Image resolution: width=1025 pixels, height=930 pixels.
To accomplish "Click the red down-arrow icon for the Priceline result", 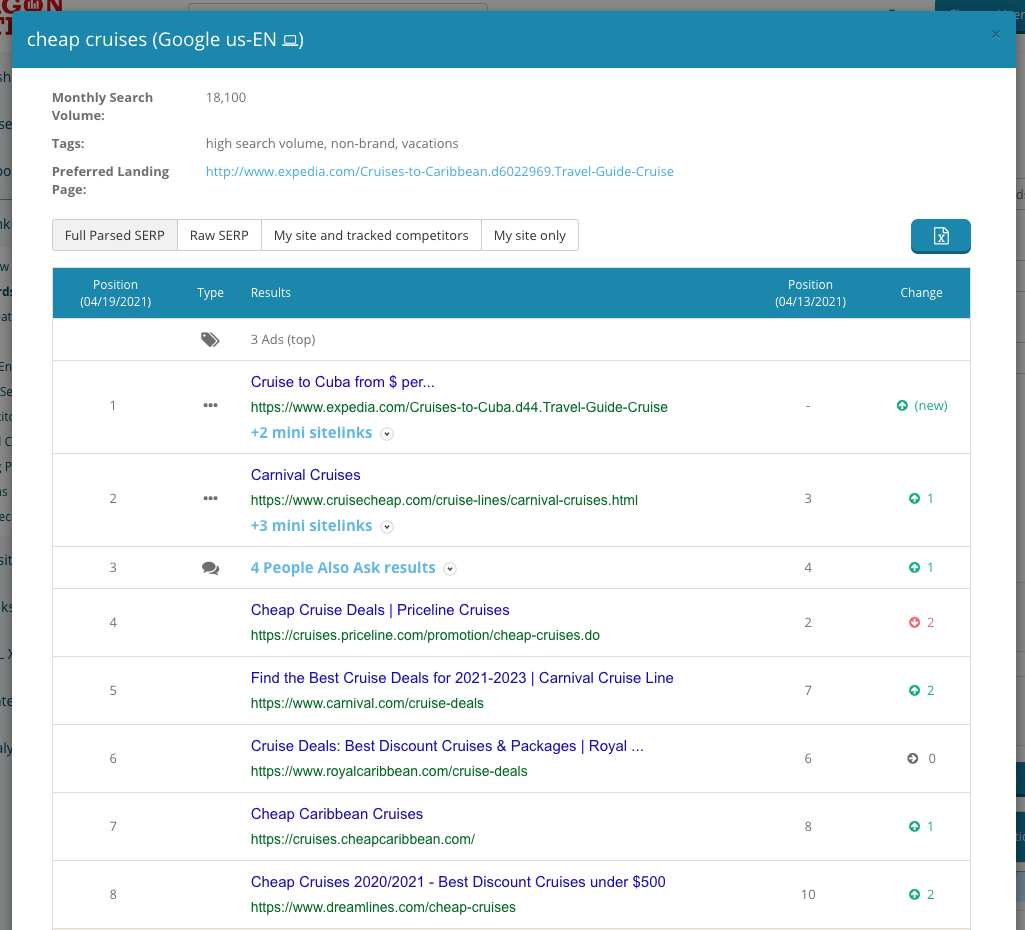I will coord(913,622).
